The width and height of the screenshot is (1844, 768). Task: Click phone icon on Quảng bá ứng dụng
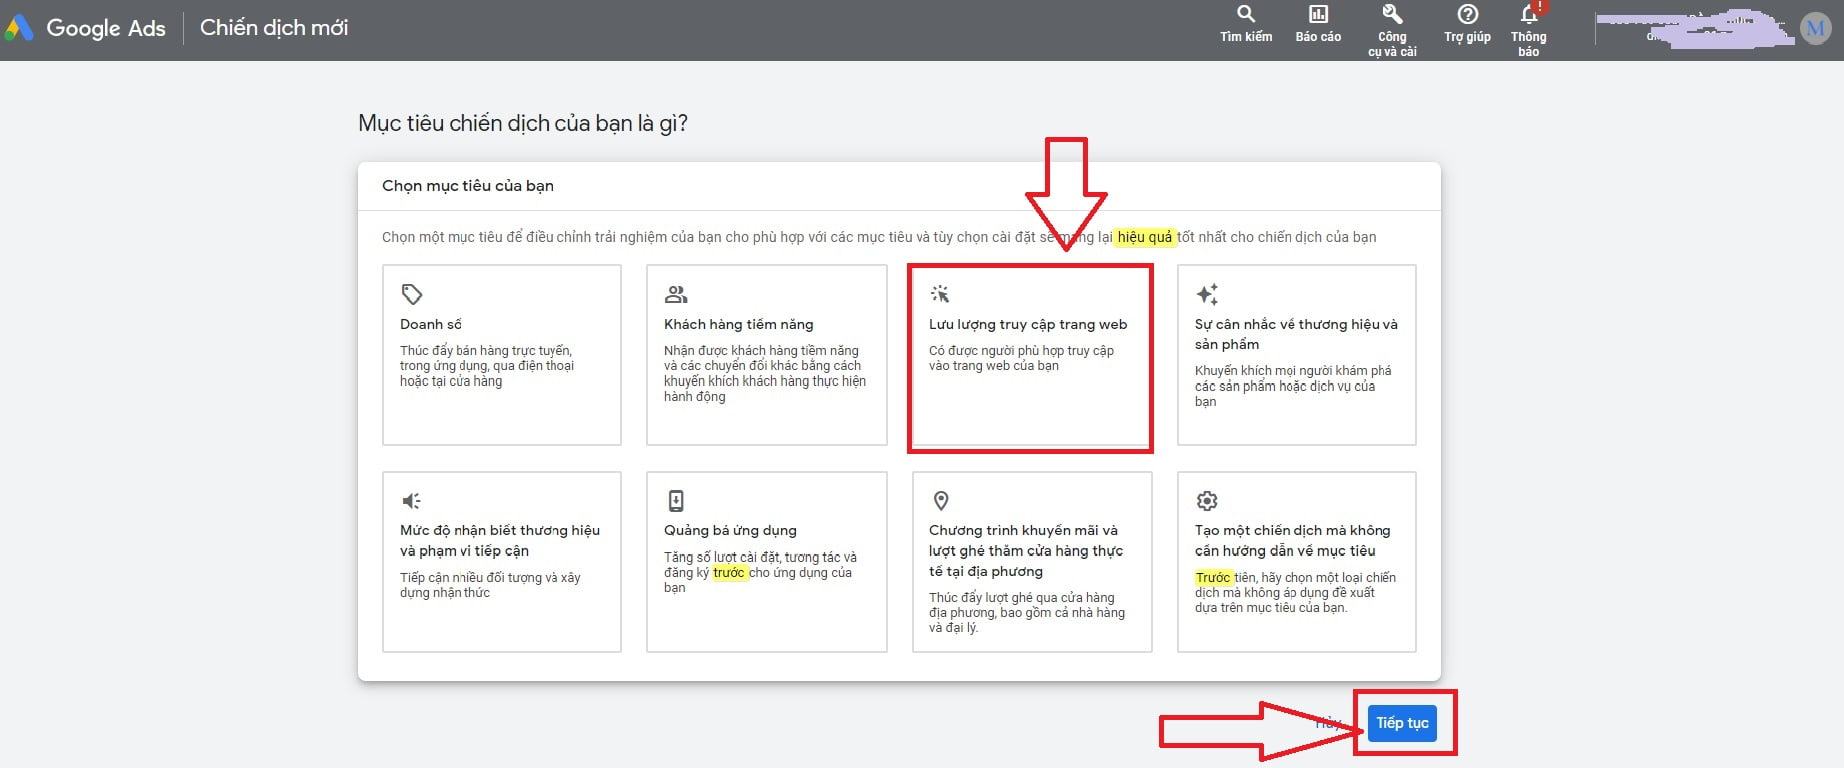point(676,501)
